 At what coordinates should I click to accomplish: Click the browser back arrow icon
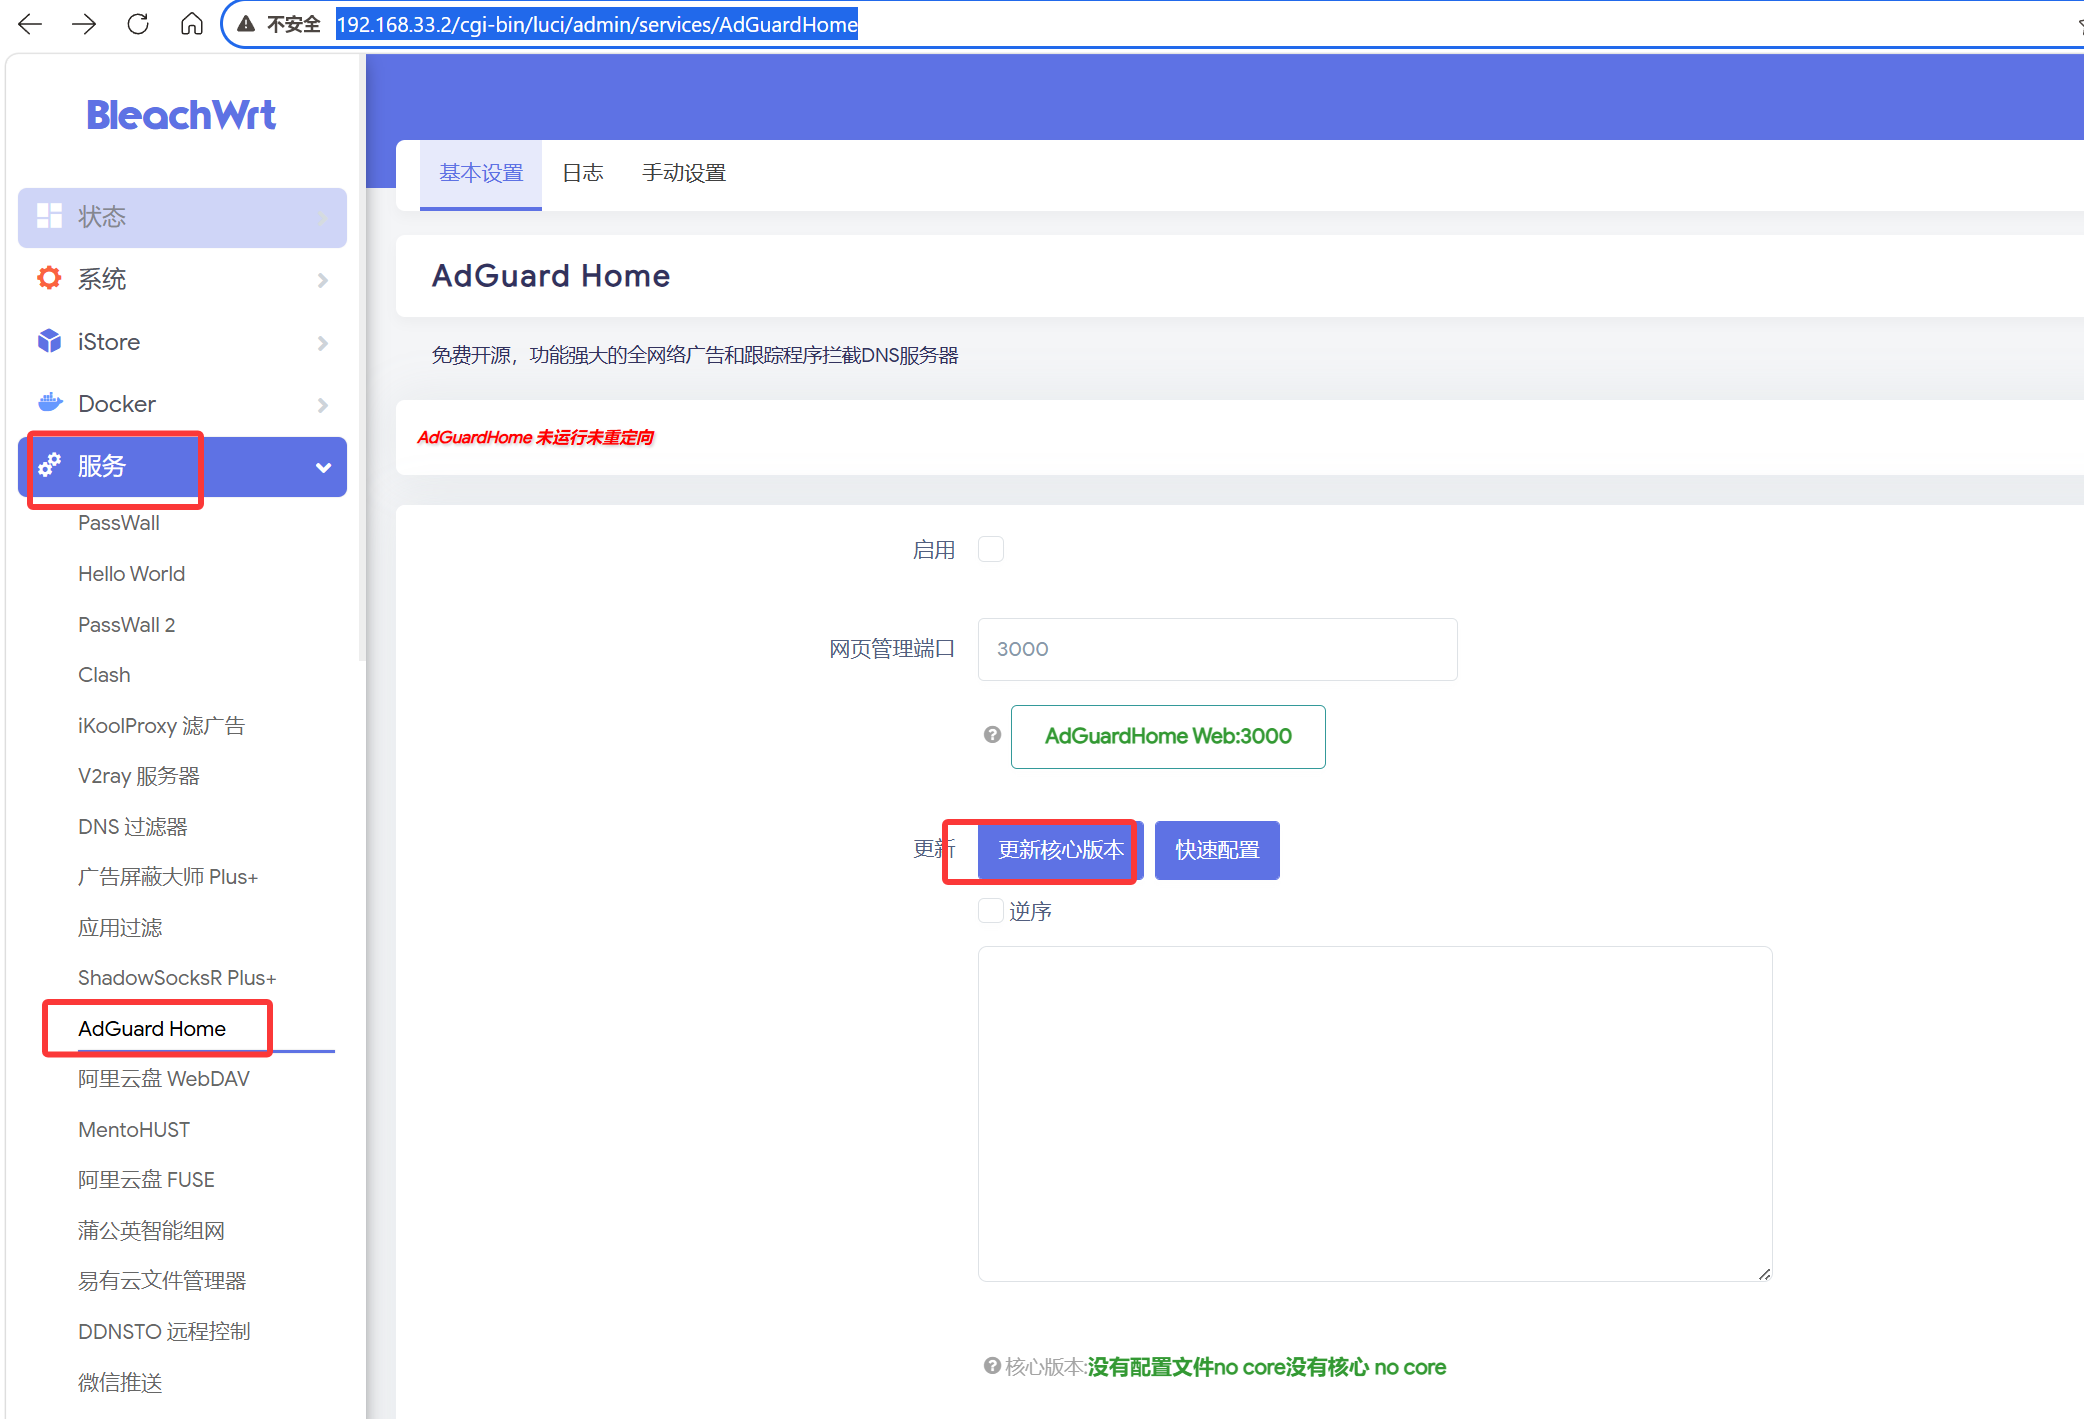pos(30,24)
